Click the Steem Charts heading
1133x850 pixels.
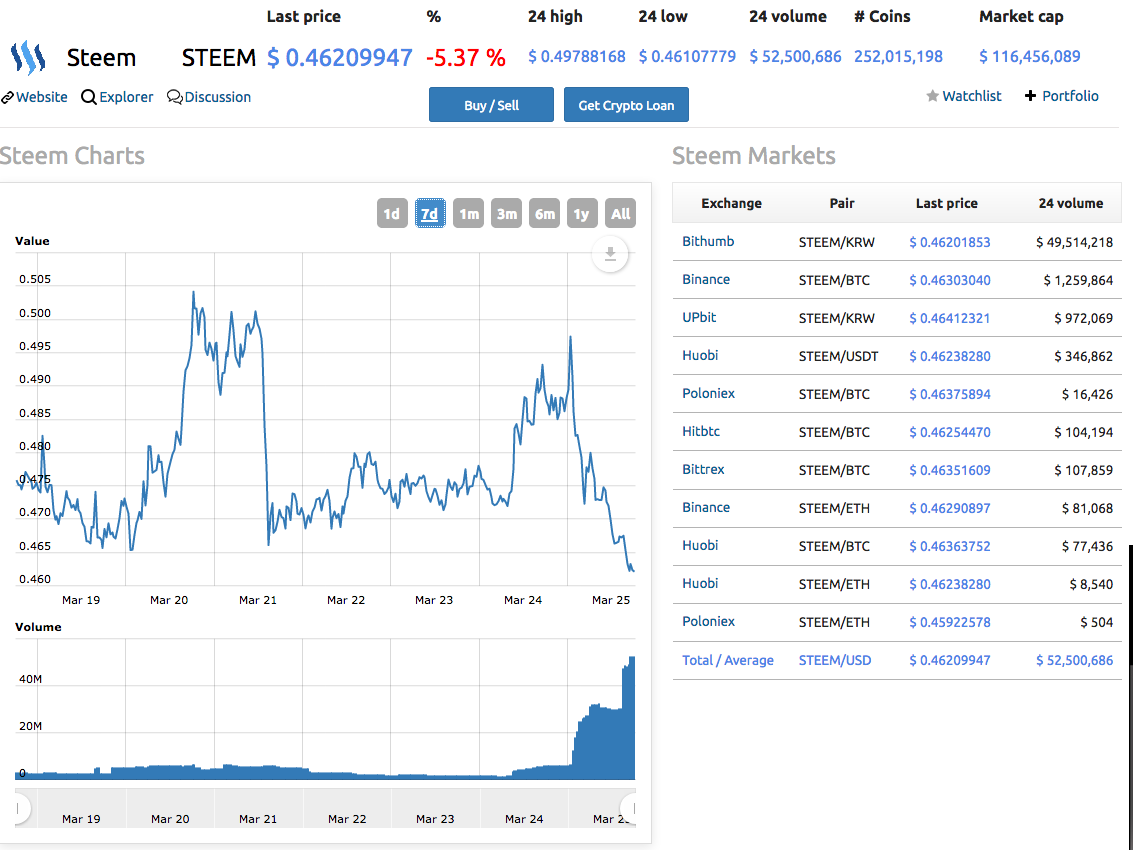(x=72, y=155)
